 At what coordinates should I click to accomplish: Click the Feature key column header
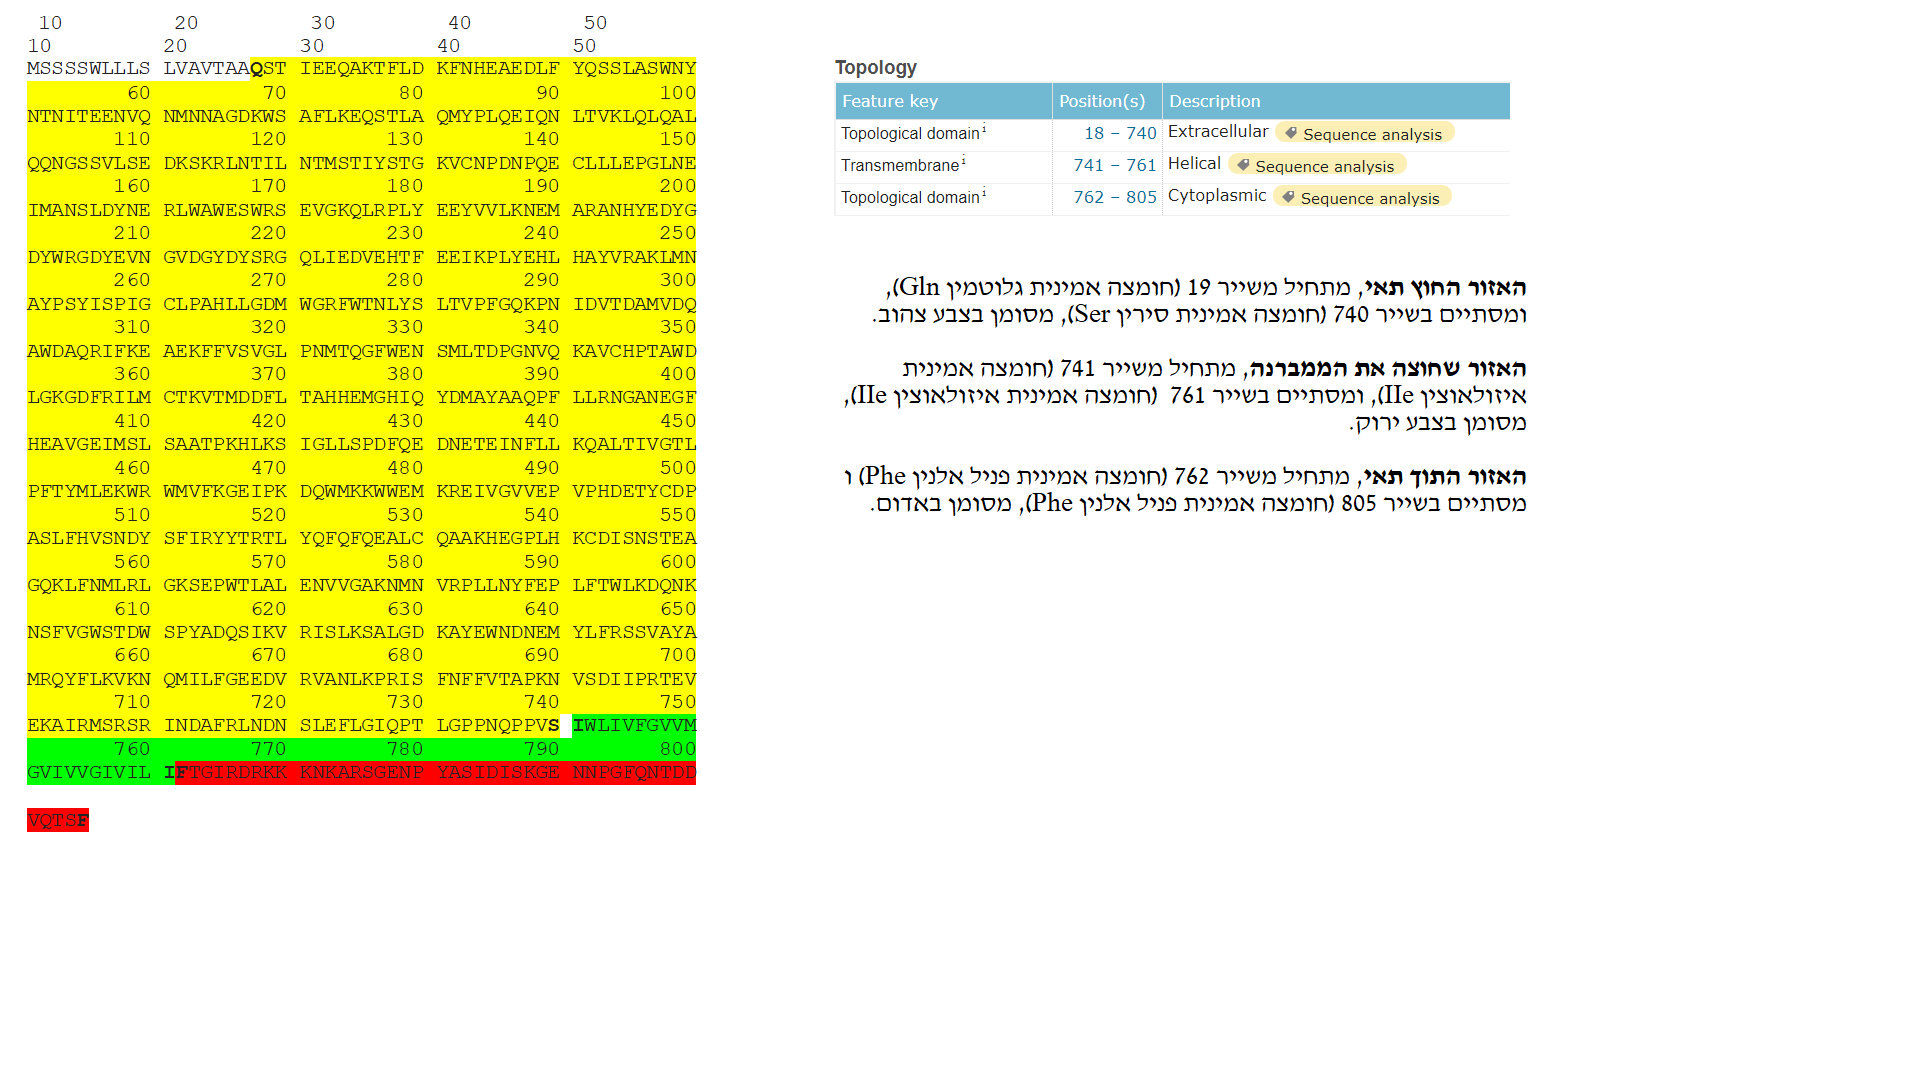click(x=889, y=101)
